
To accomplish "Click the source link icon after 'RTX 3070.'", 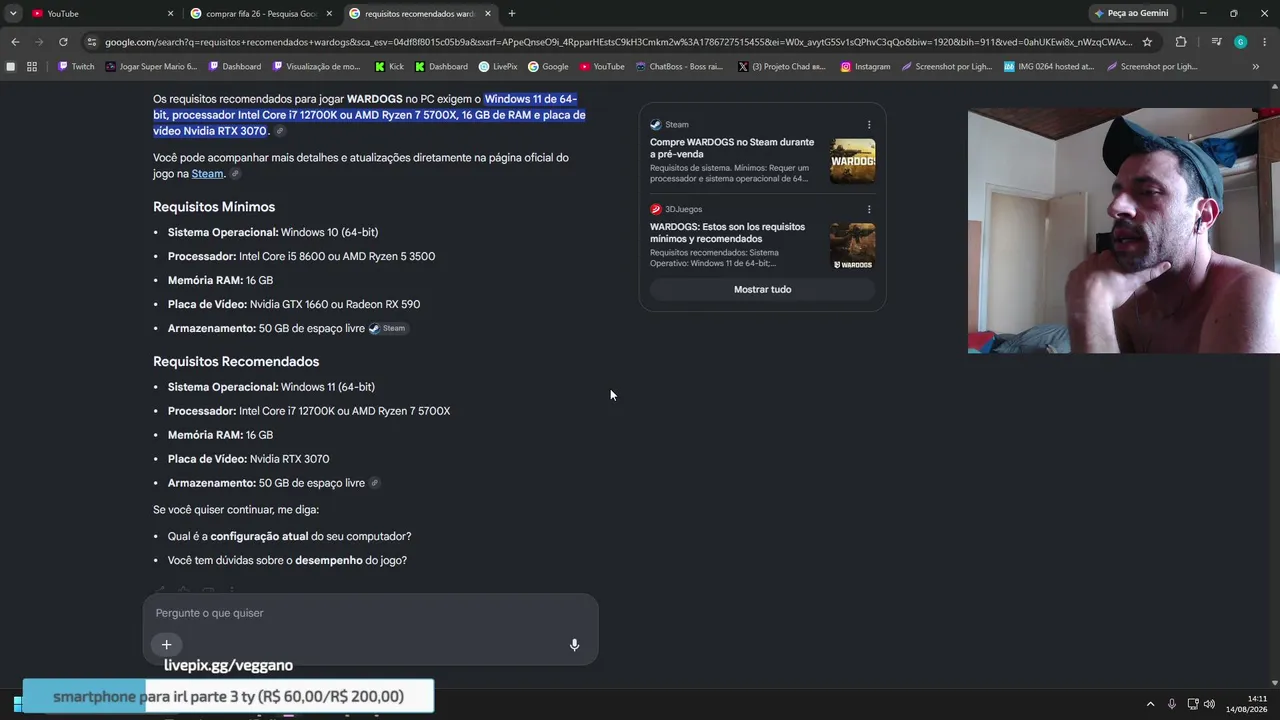I will 280,131.
